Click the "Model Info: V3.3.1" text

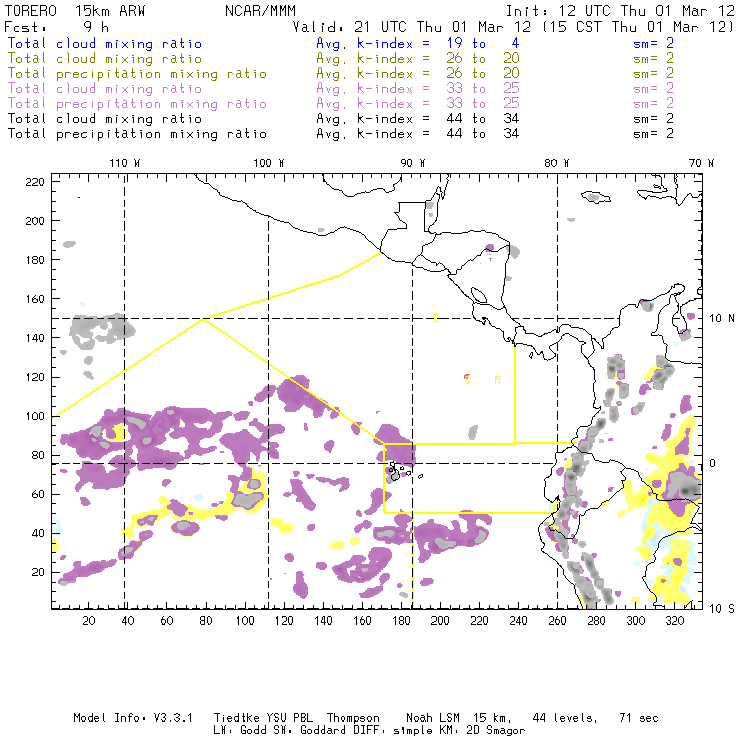point(133,718)
